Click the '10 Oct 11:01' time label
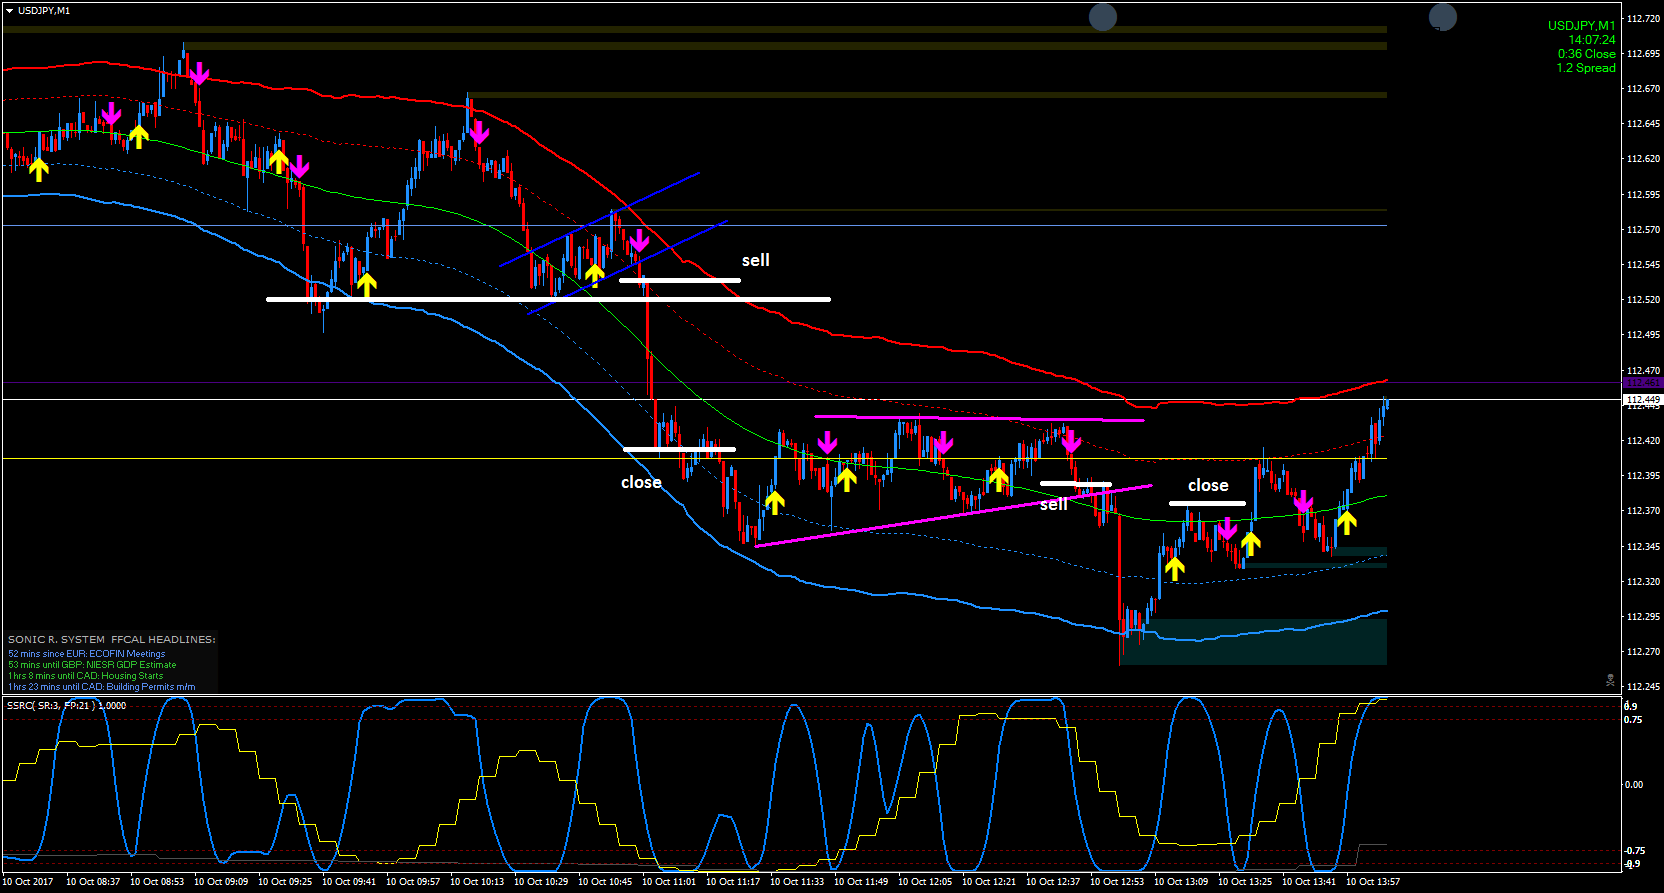Viewport: 1664px width, 893px height. click(669, 882)
